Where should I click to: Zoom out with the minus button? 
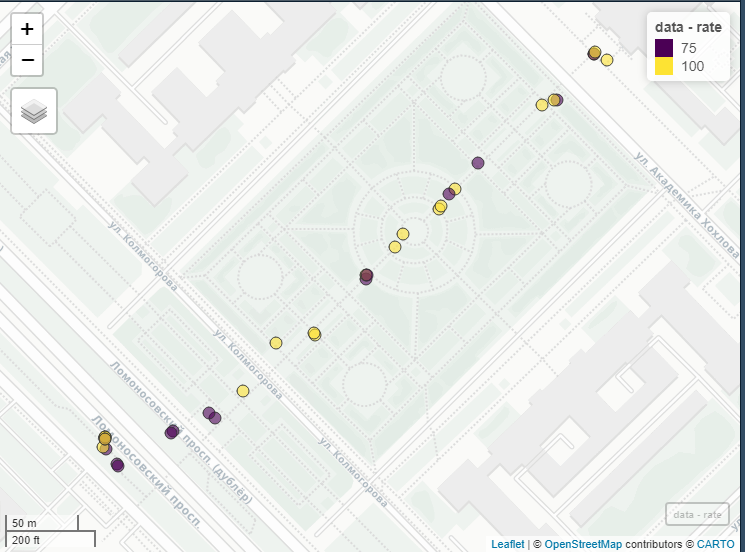[x=27, y=60]
